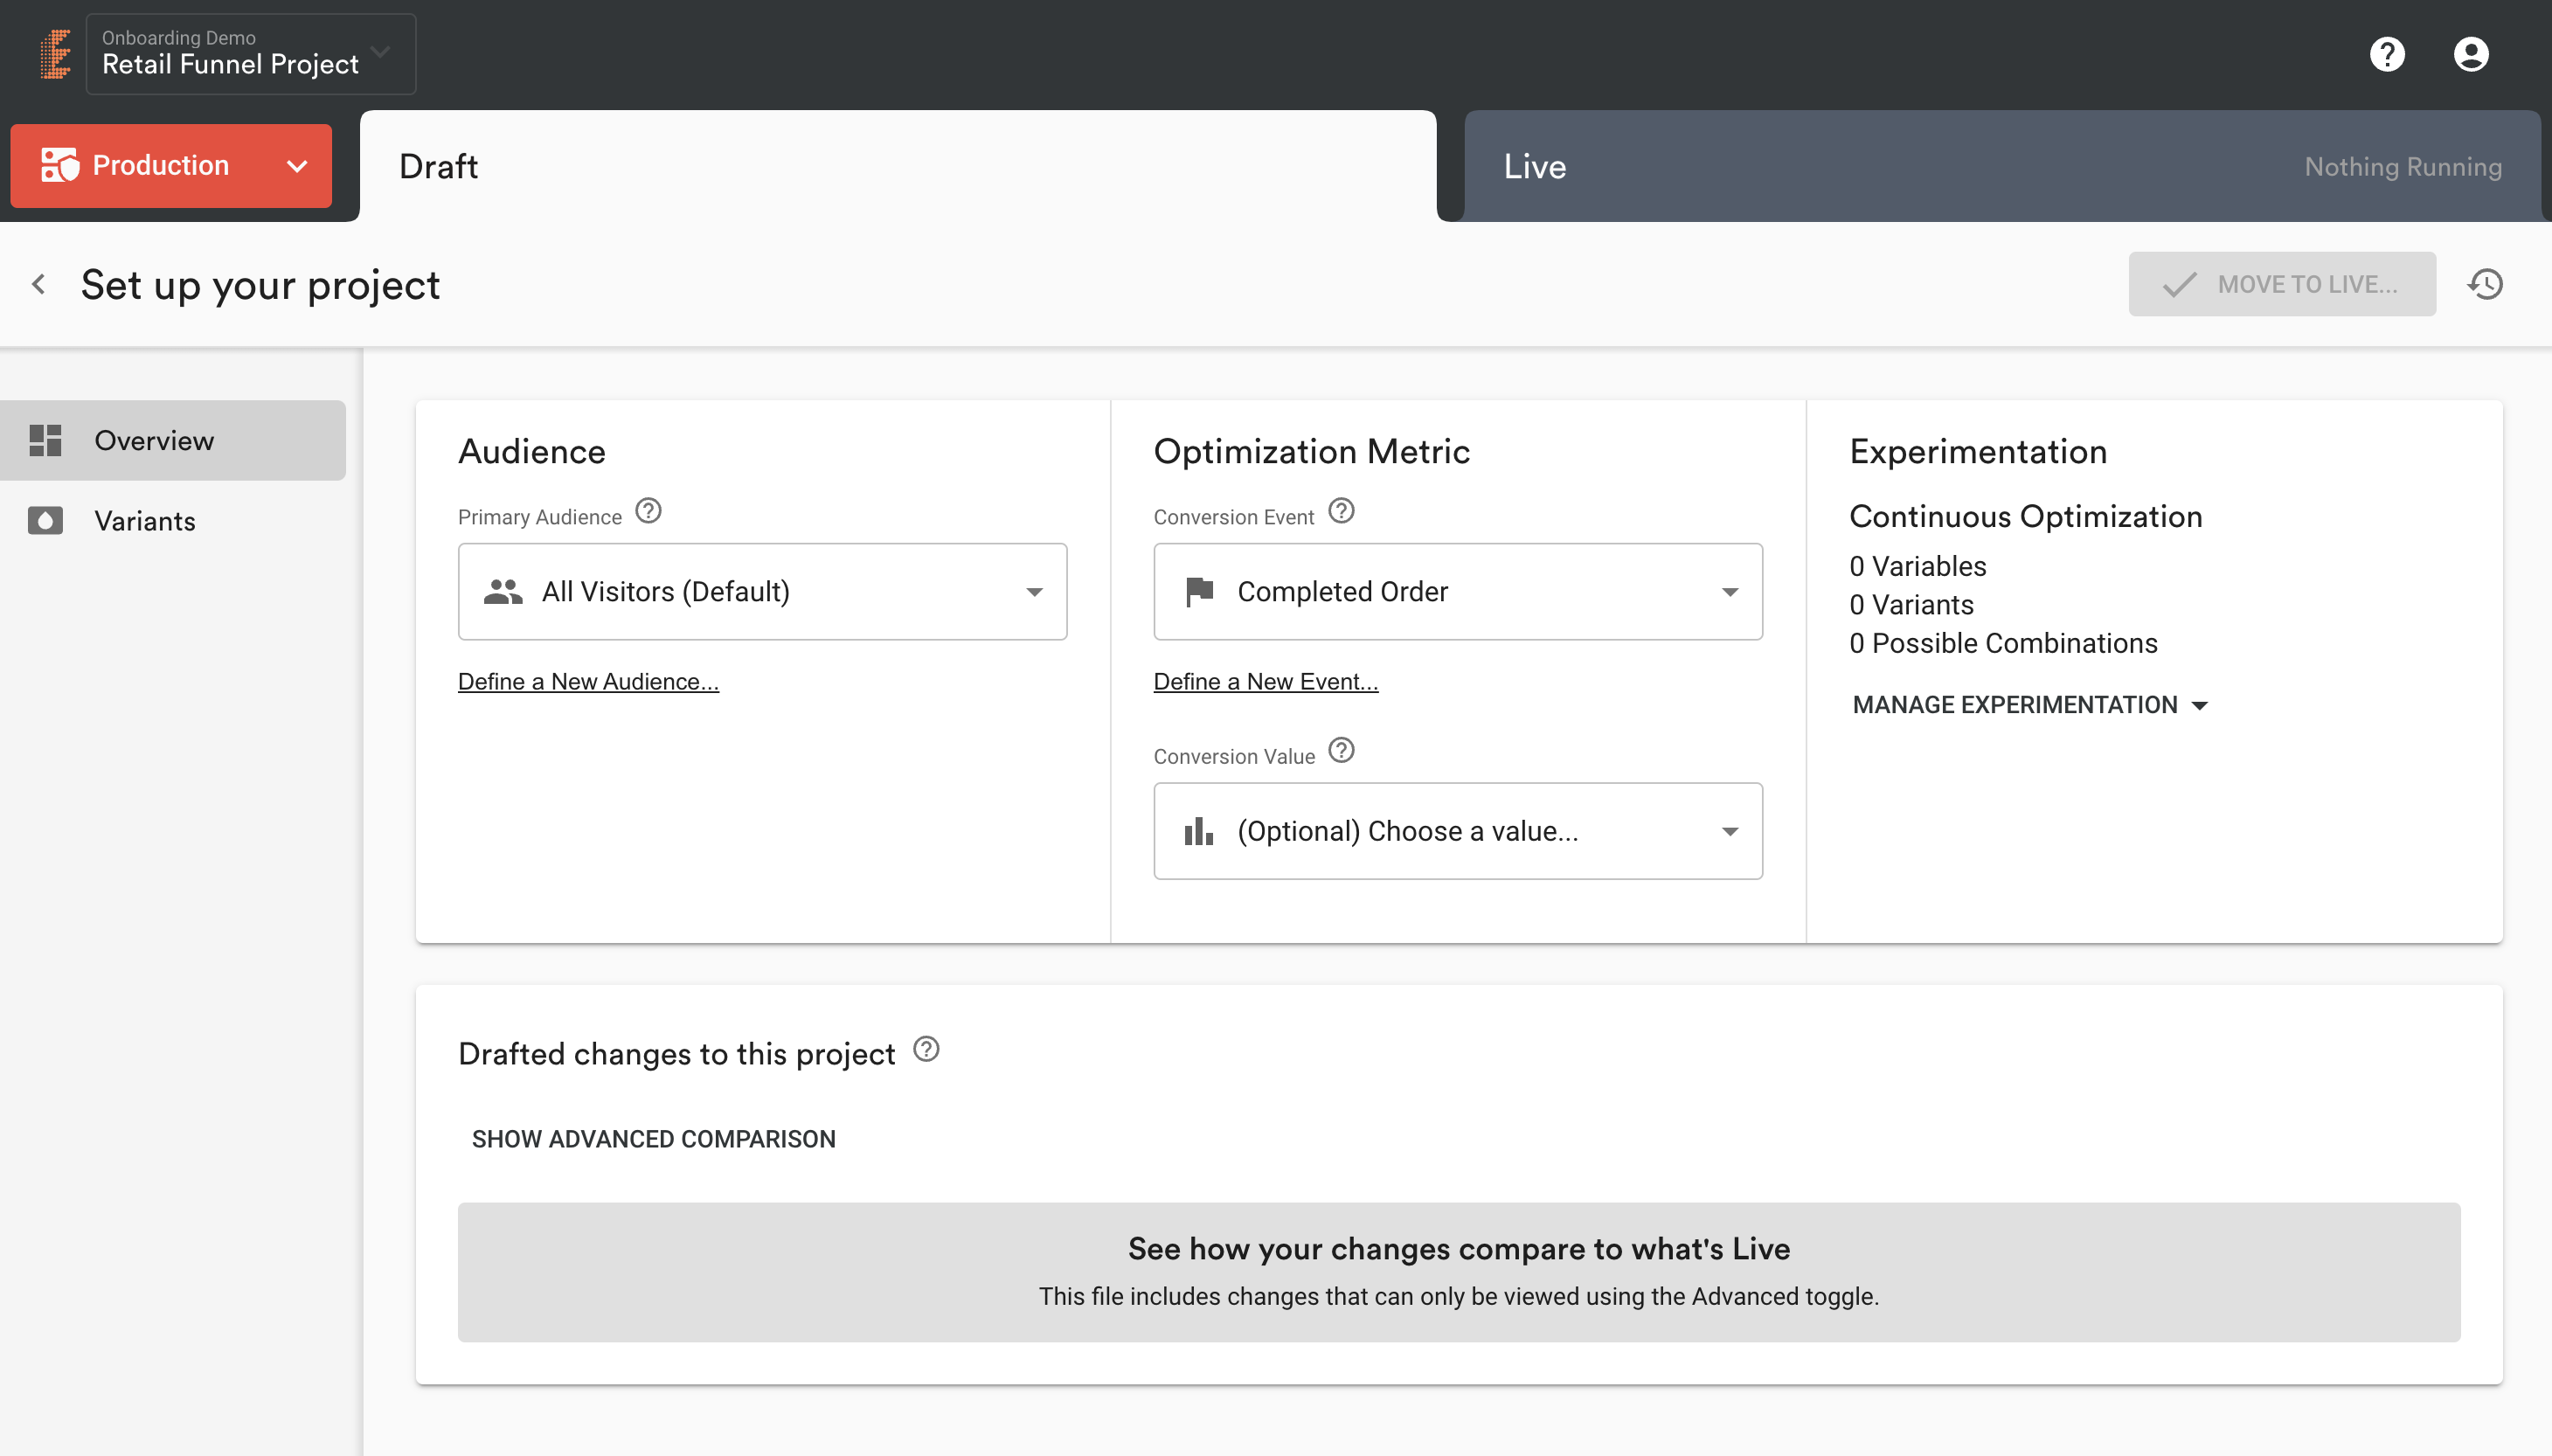The image size is (2552, 1456).
Task: Open help tooltip next to Primary Audience
Action: tap(648, 511)
